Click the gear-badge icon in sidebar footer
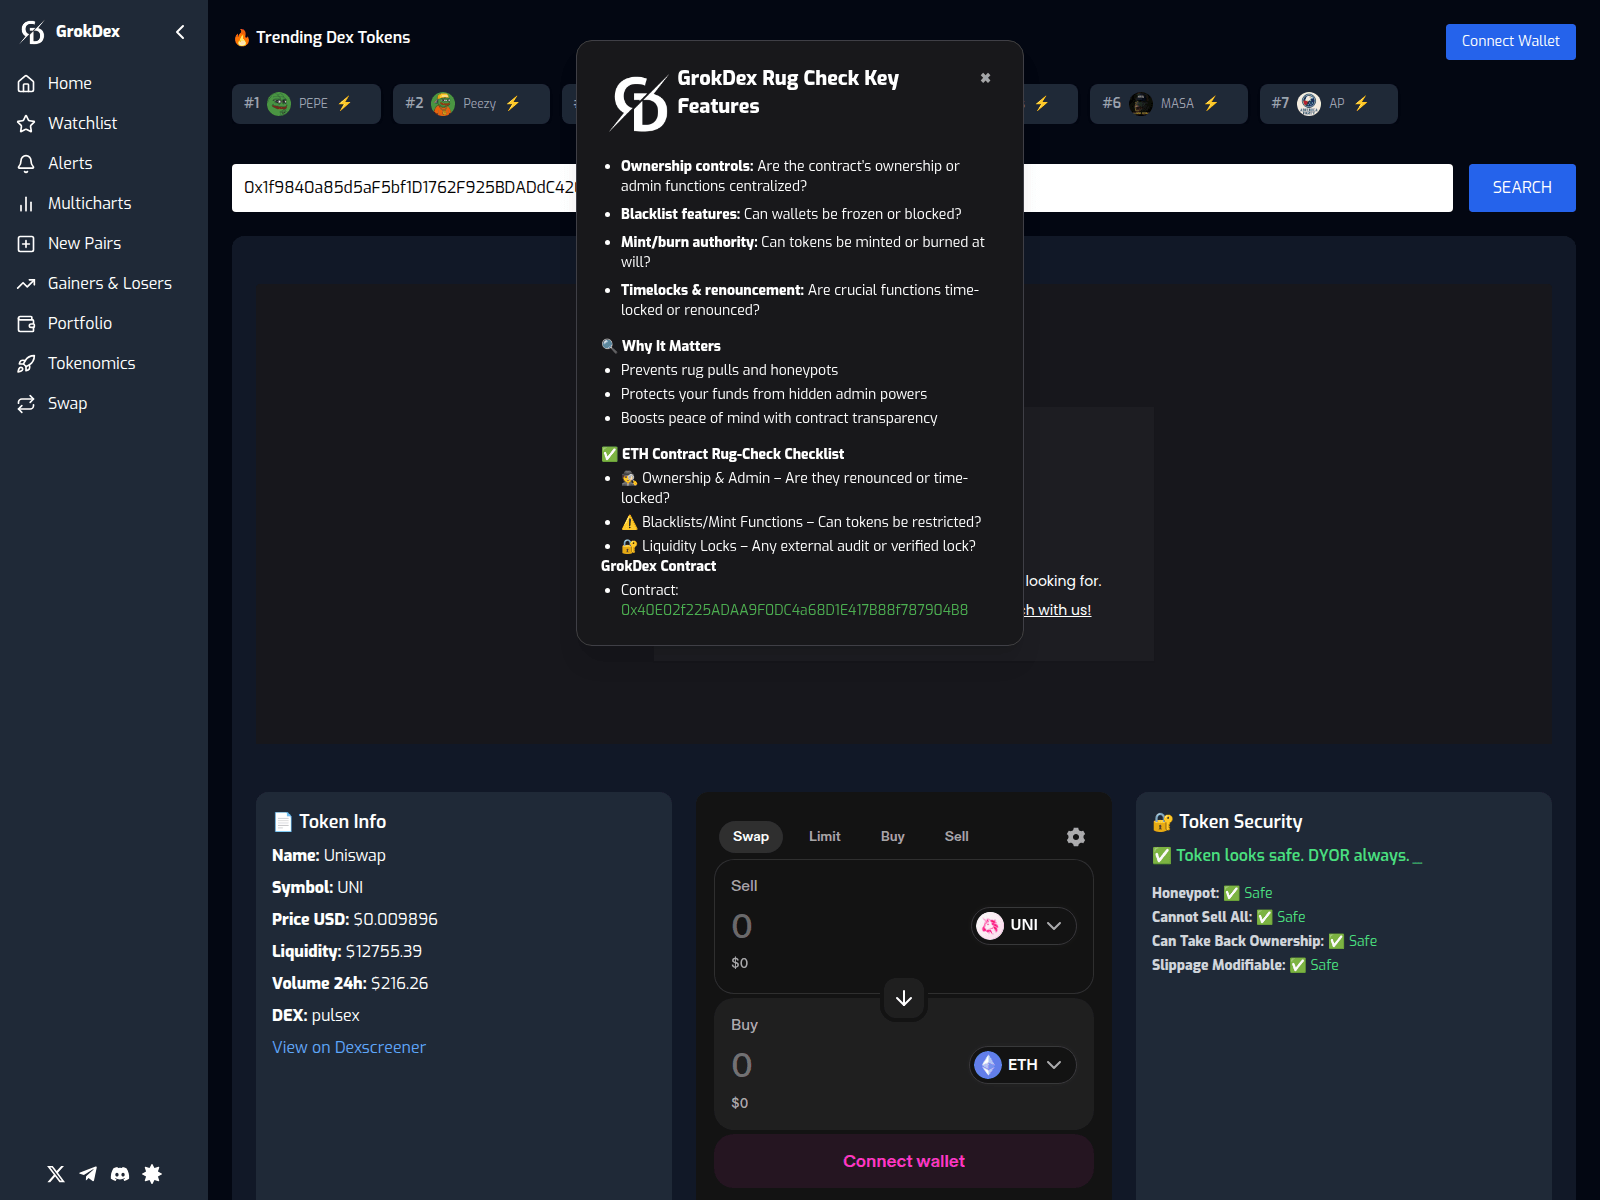Viewport: 1600px width, 1200px height. point(152,1174)
